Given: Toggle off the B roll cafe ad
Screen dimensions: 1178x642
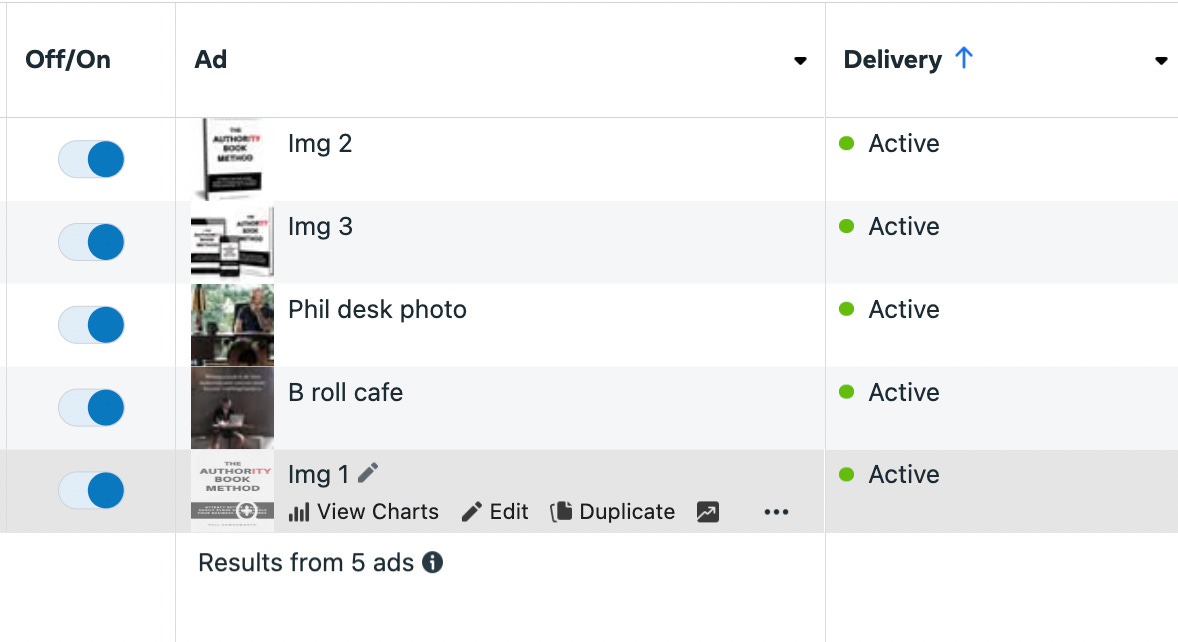Looking at the screenshot, I should pyautogui.click(x=91, y=408).
